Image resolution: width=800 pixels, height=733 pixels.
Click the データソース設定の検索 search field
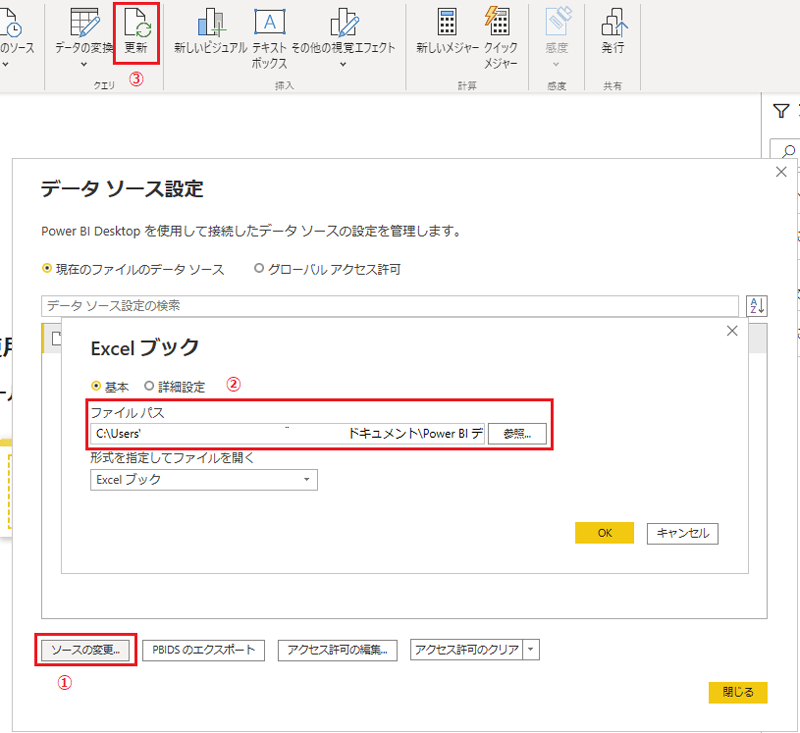pyautogui.click(x=390, y=306)
